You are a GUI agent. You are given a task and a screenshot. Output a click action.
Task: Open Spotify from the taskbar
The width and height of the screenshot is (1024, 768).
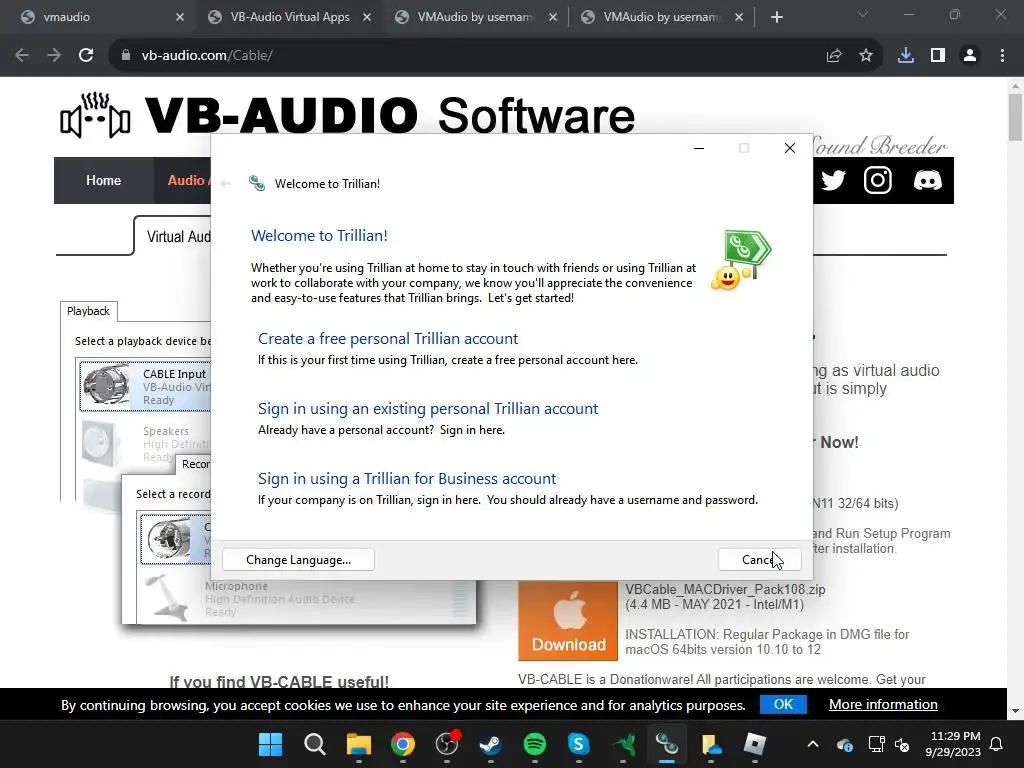click(535, 744)
